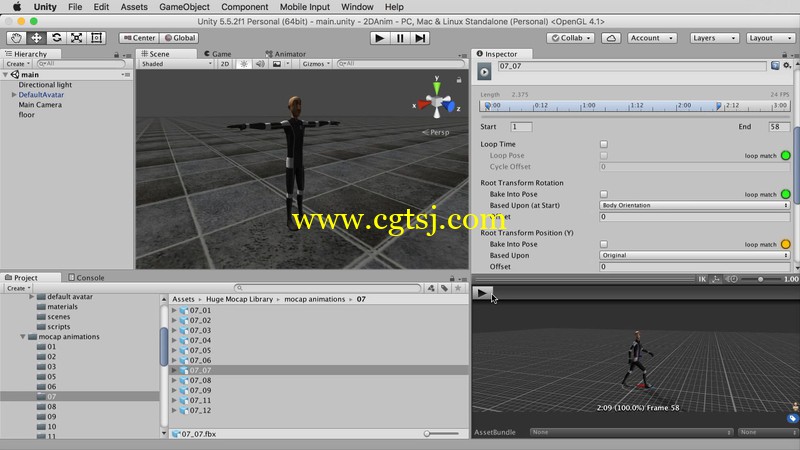Switch to the Game tab

tap(217, 54)
